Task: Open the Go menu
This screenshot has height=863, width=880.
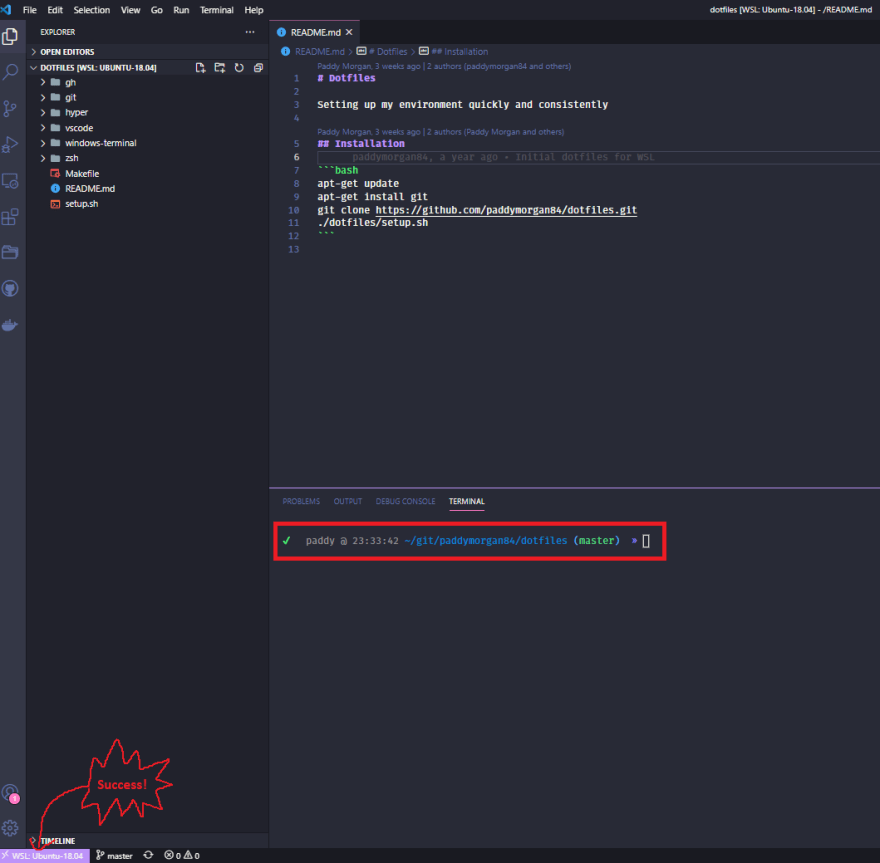Action: (157, 10)
